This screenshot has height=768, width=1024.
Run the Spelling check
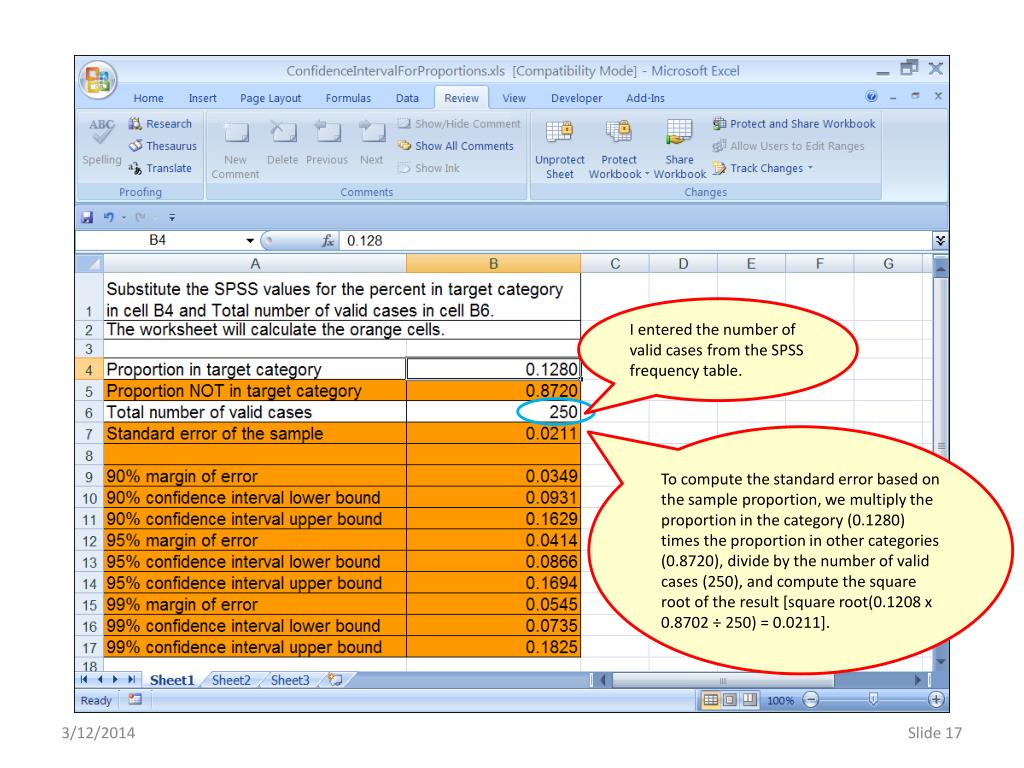[101, 141]
